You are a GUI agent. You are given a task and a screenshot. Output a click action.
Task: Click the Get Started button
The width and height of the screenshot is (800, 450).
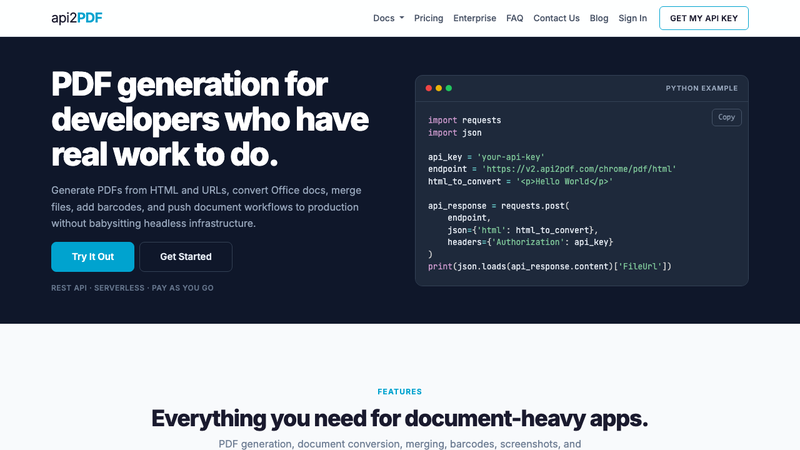click(186, 257)
